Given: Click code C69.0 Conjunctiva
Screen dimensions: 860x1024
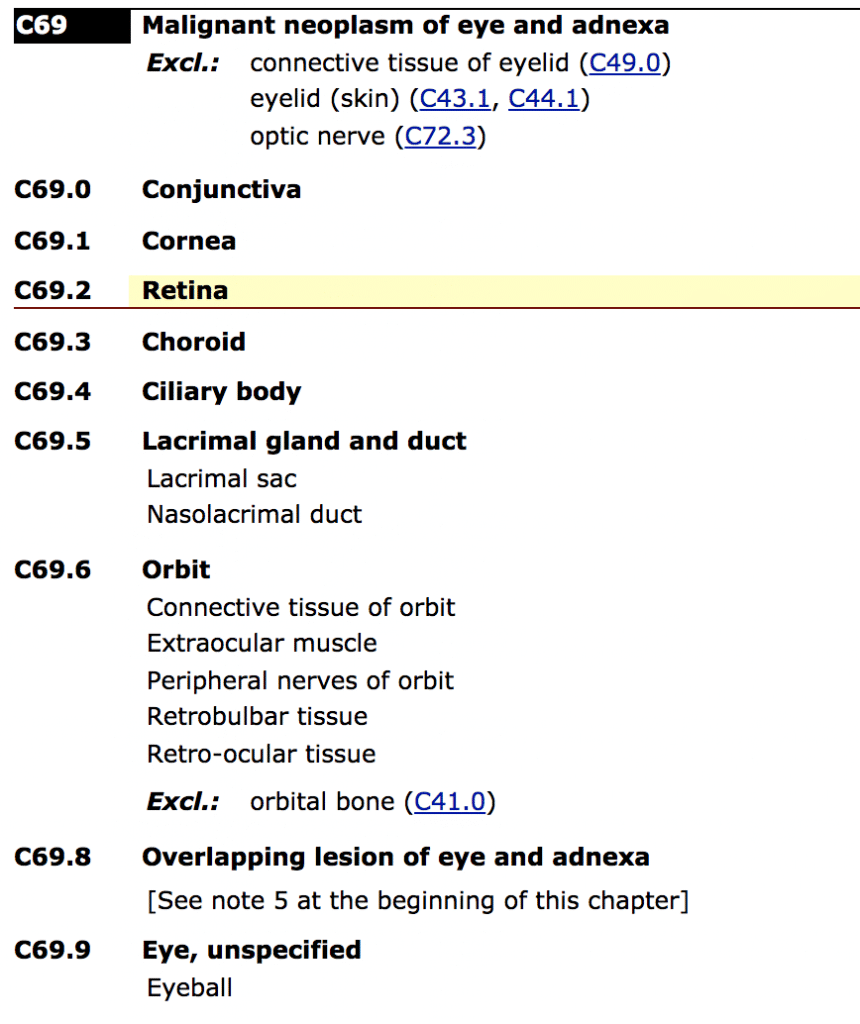Looking at the screenshot, I should coord(53,189).
